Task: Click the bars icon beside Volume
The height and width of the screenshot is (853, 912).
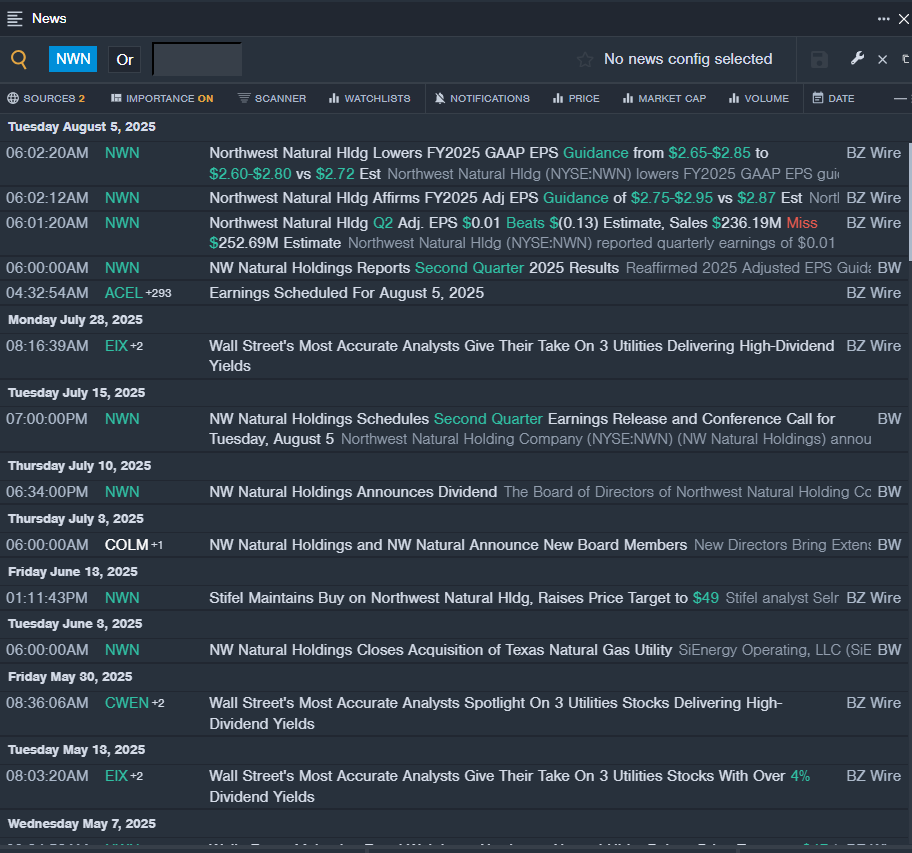Action: point(734,98)
